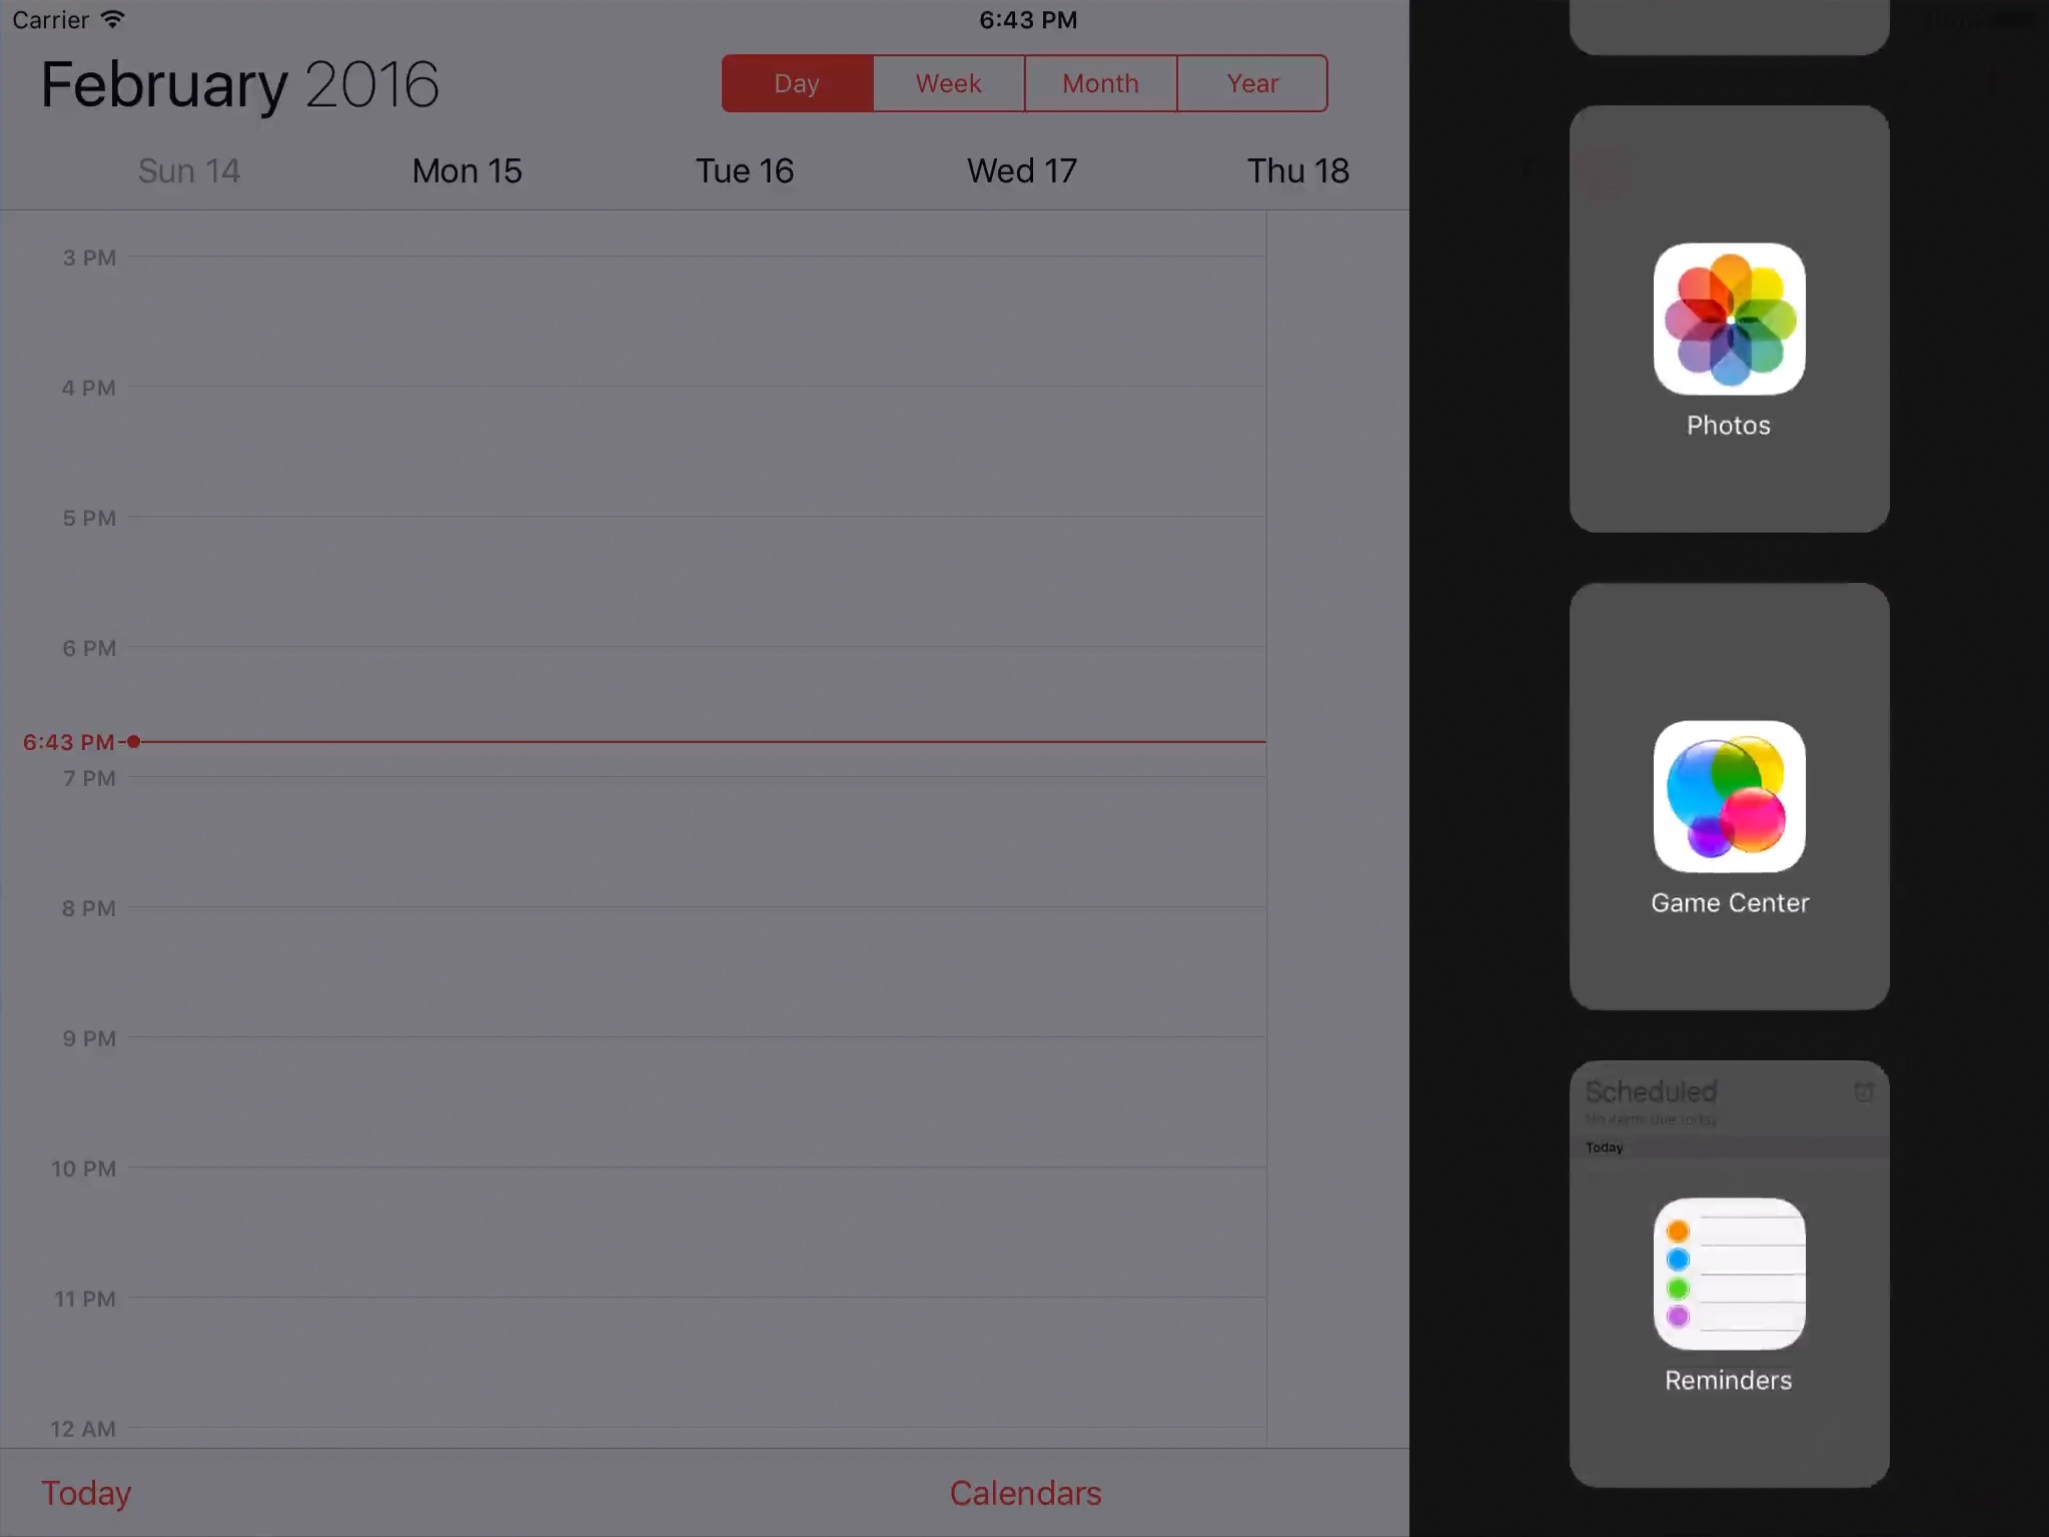The image size is (2049, 1537).
Task: Select Wednesday February 17
Action: coord(1020,171)
